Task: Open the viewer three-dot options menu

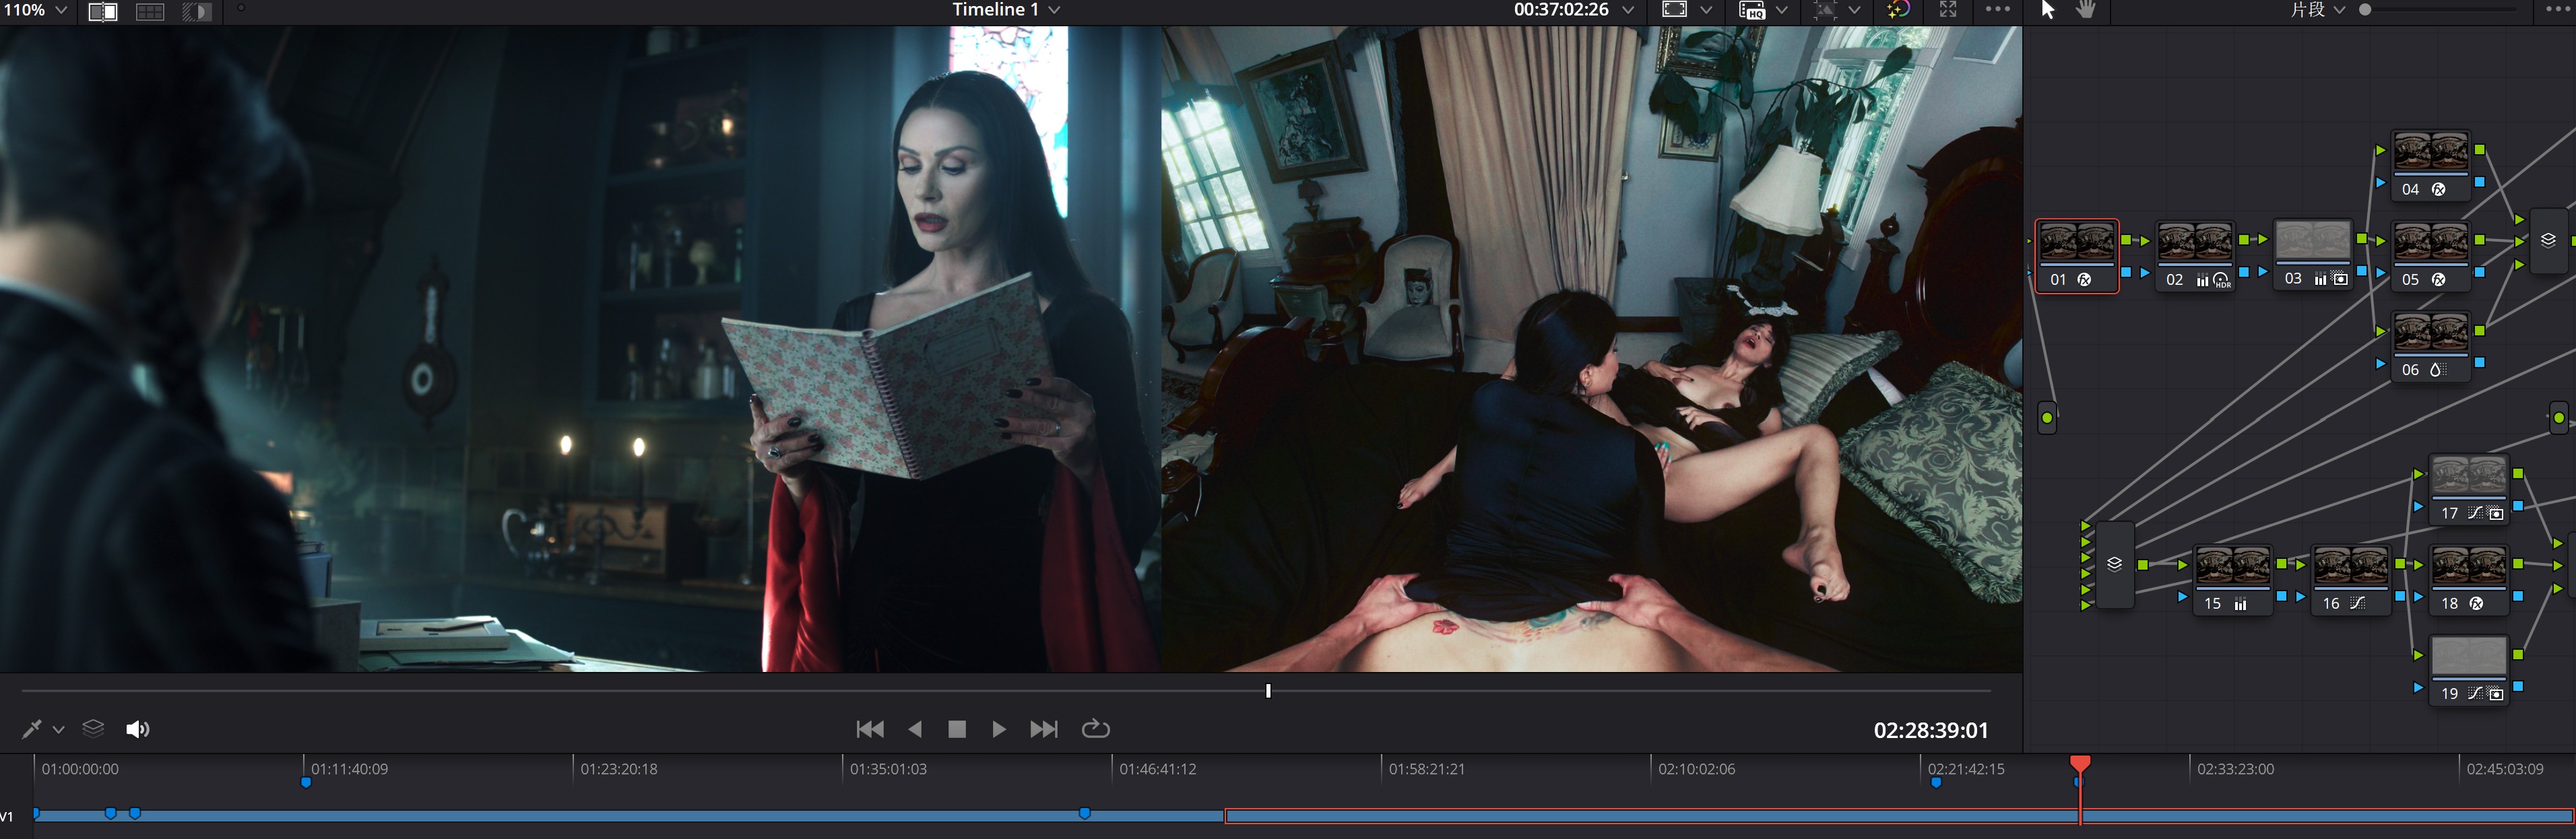Action: (1997, 10)
